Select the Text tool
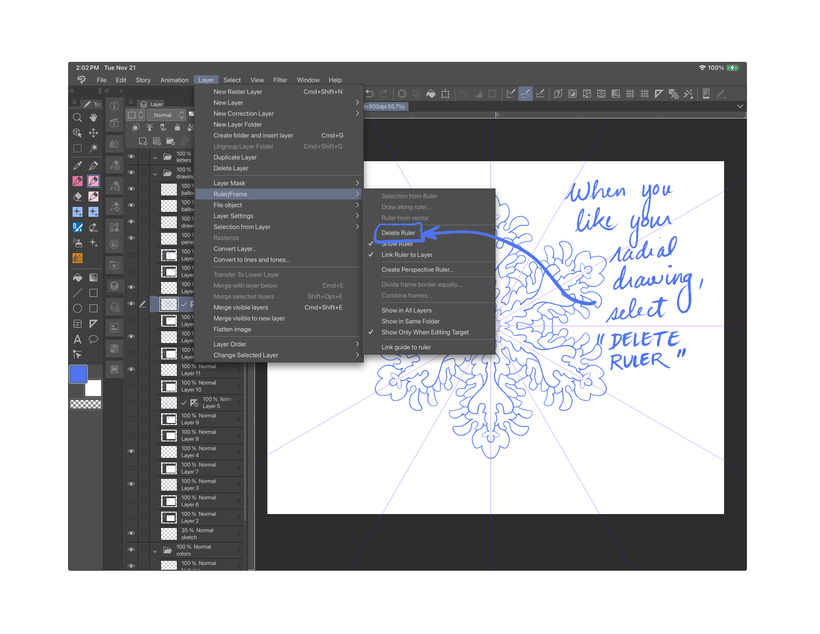 coord(77,339)
